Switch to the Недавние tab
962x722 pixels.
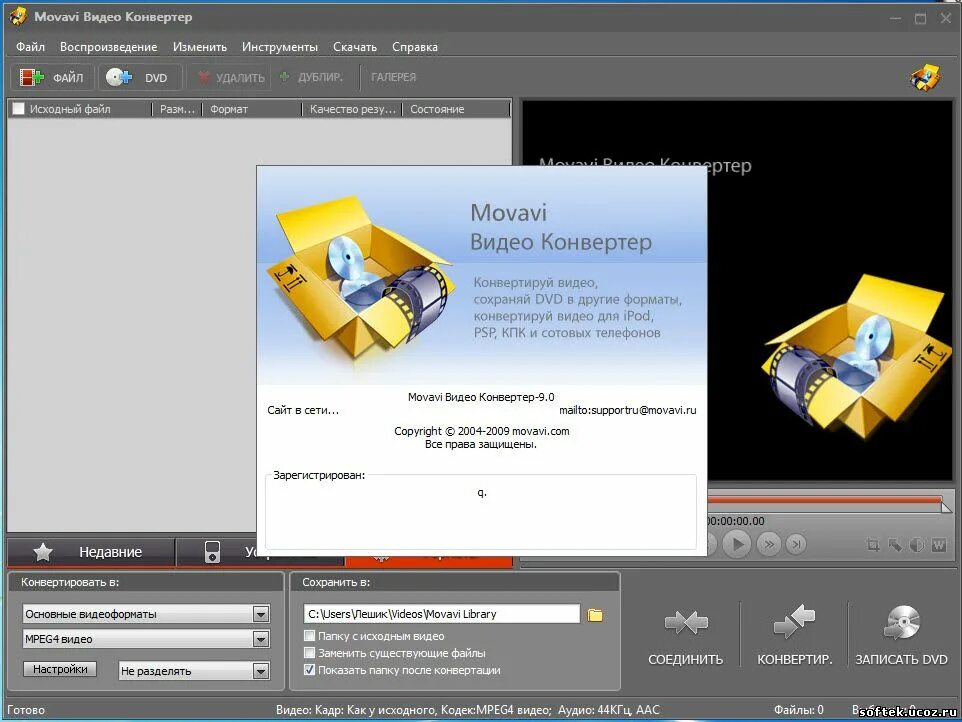pyautogui.click(x=91, y=552)
